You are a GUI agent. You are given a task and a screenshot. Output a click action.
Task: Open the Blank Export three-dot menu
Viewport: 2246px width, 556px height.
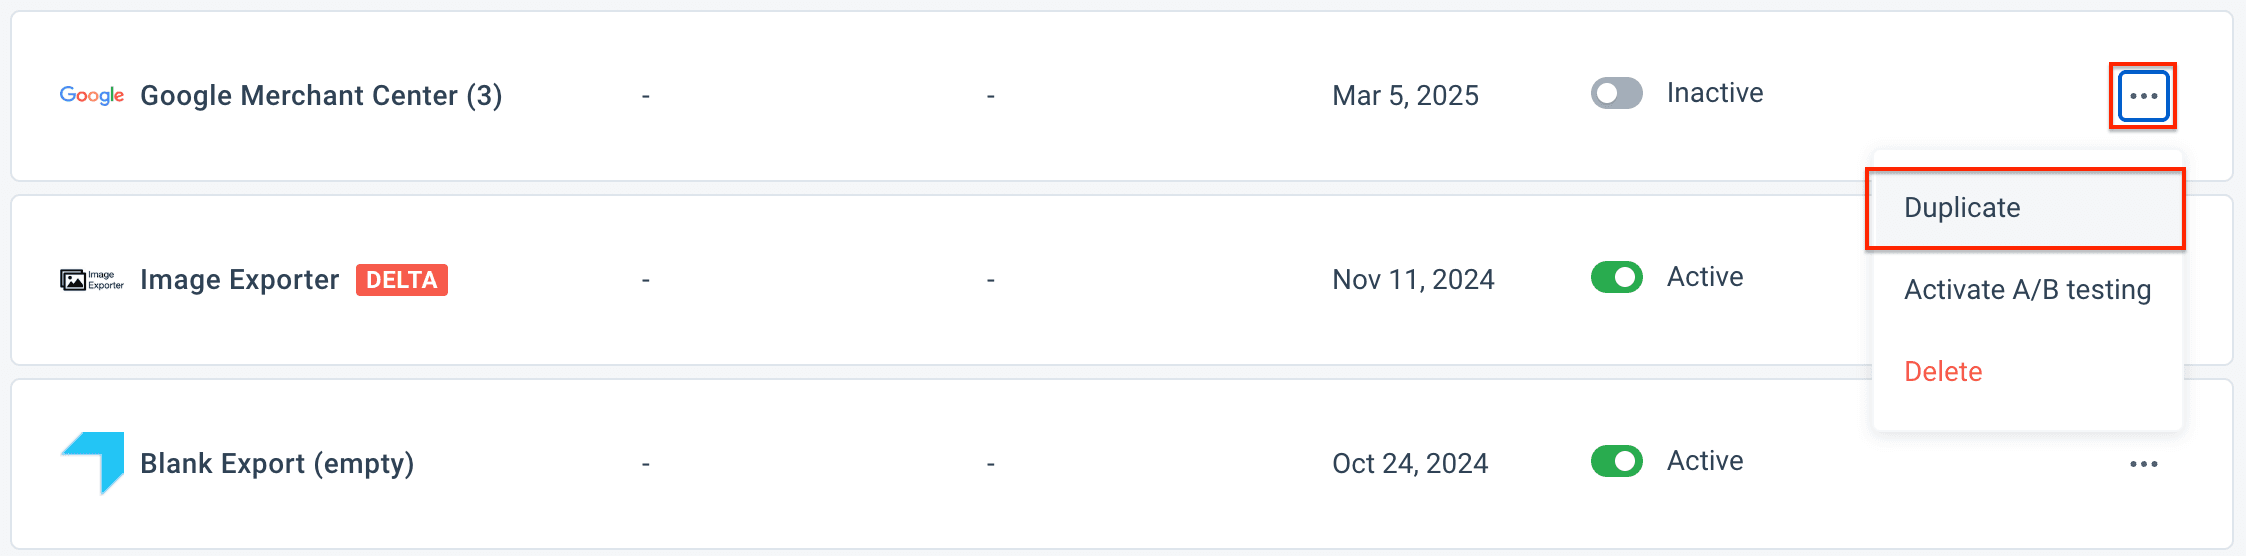coord(2143,464)
